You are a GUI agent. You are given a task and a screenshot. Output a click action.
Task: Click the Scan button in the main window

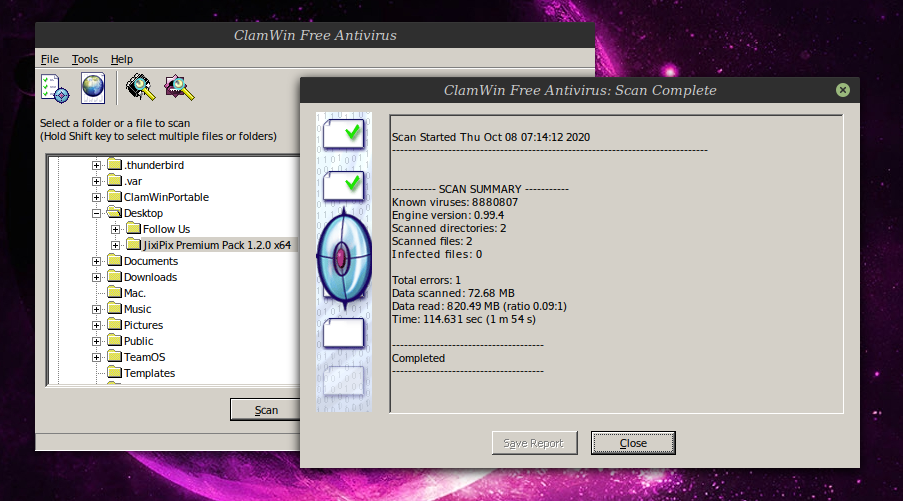point(265,409)
